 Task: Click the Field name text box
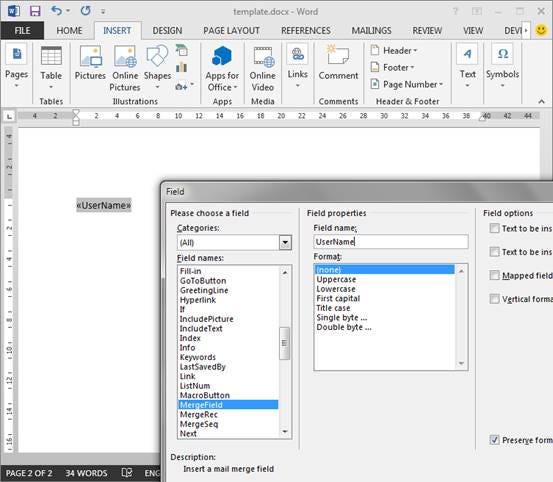tap(391, 242)
